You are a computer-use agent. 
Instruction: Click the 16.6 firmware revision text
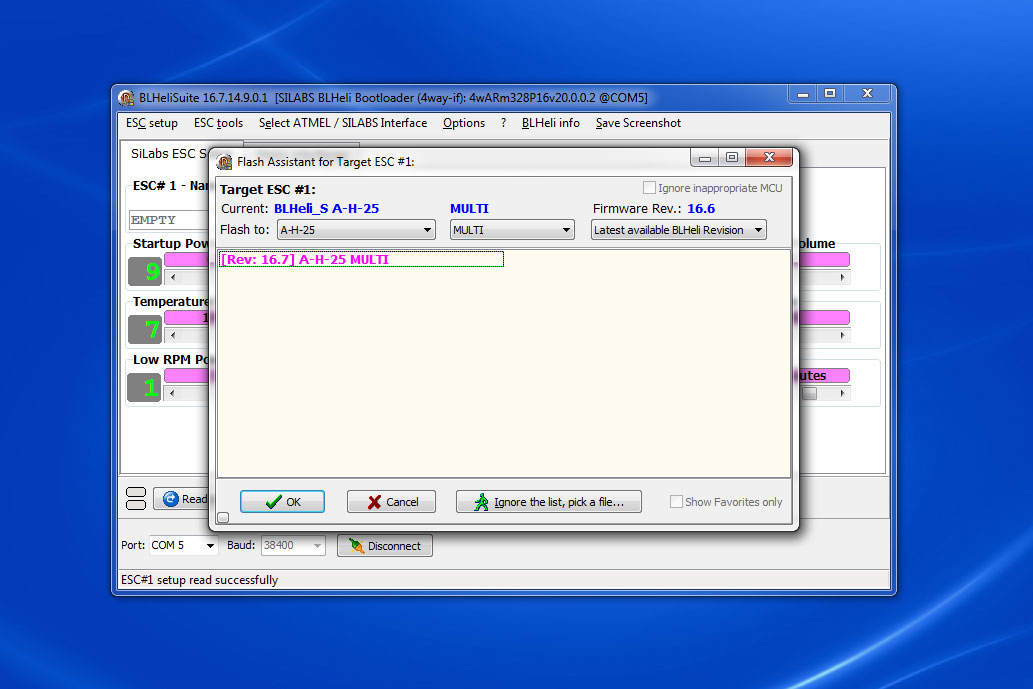pos(701,209)
